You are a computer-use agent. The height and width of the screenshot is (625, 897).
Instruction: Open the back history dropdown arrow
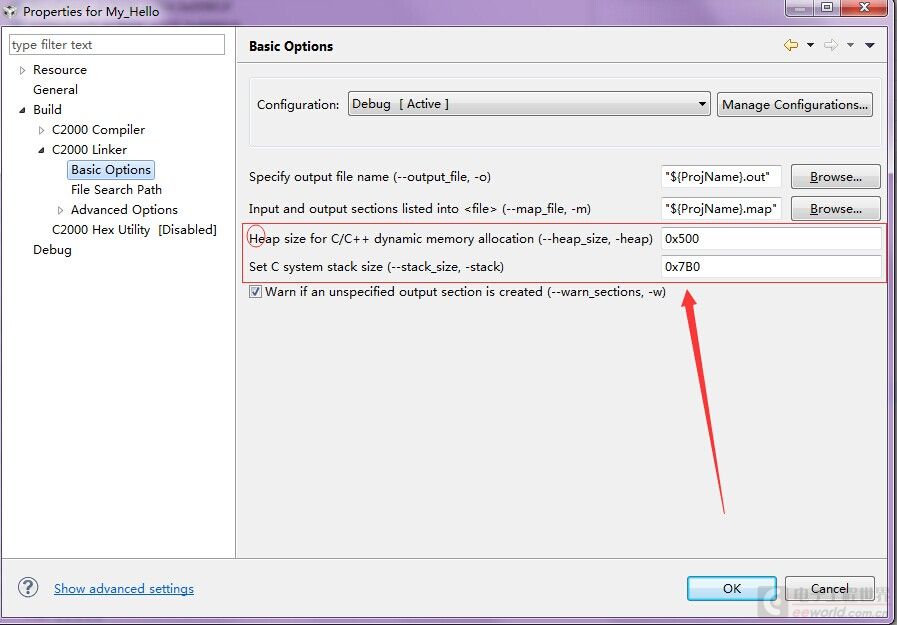click(x=811, y=45)
